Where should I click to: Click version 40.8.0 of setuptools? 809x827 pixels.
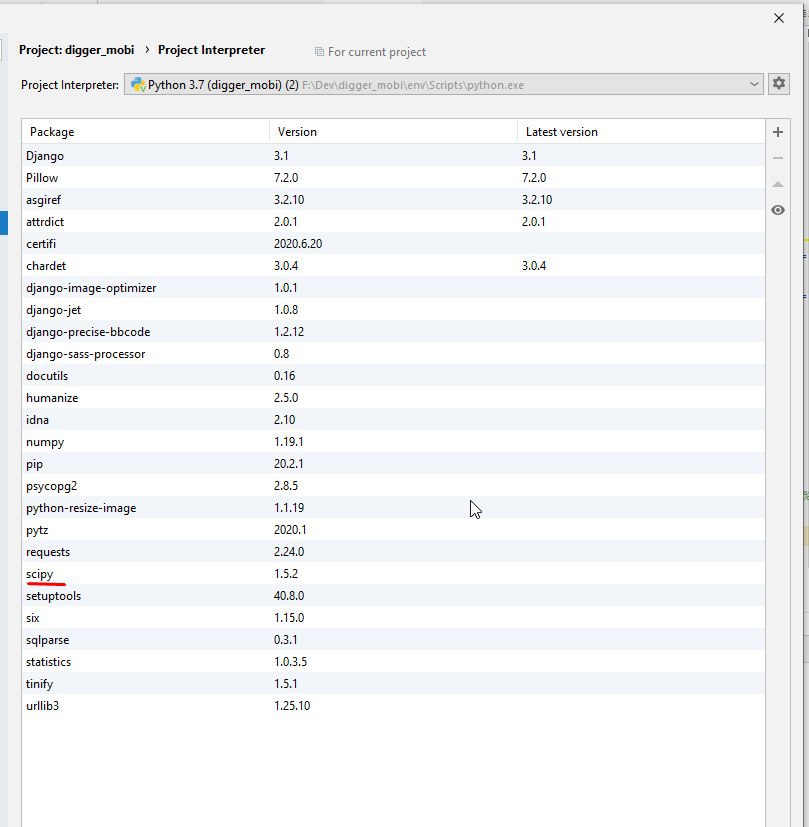tap(289, 596)
